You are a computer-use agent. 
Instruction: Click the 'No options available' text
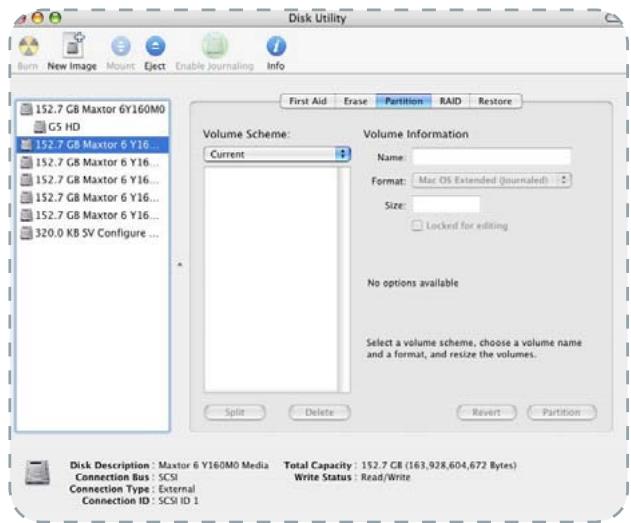(413, 283)
